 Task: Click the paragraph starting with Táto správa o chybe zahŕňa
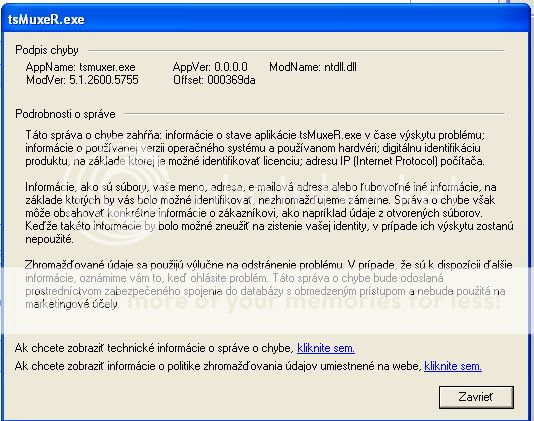coord(255,148)
